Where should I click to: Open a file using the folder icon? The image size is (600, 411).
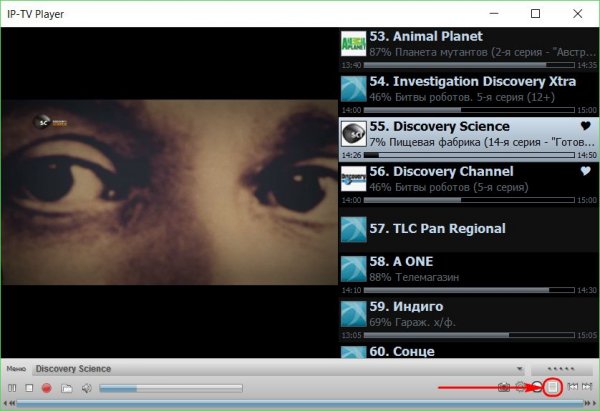coord(66,388)
